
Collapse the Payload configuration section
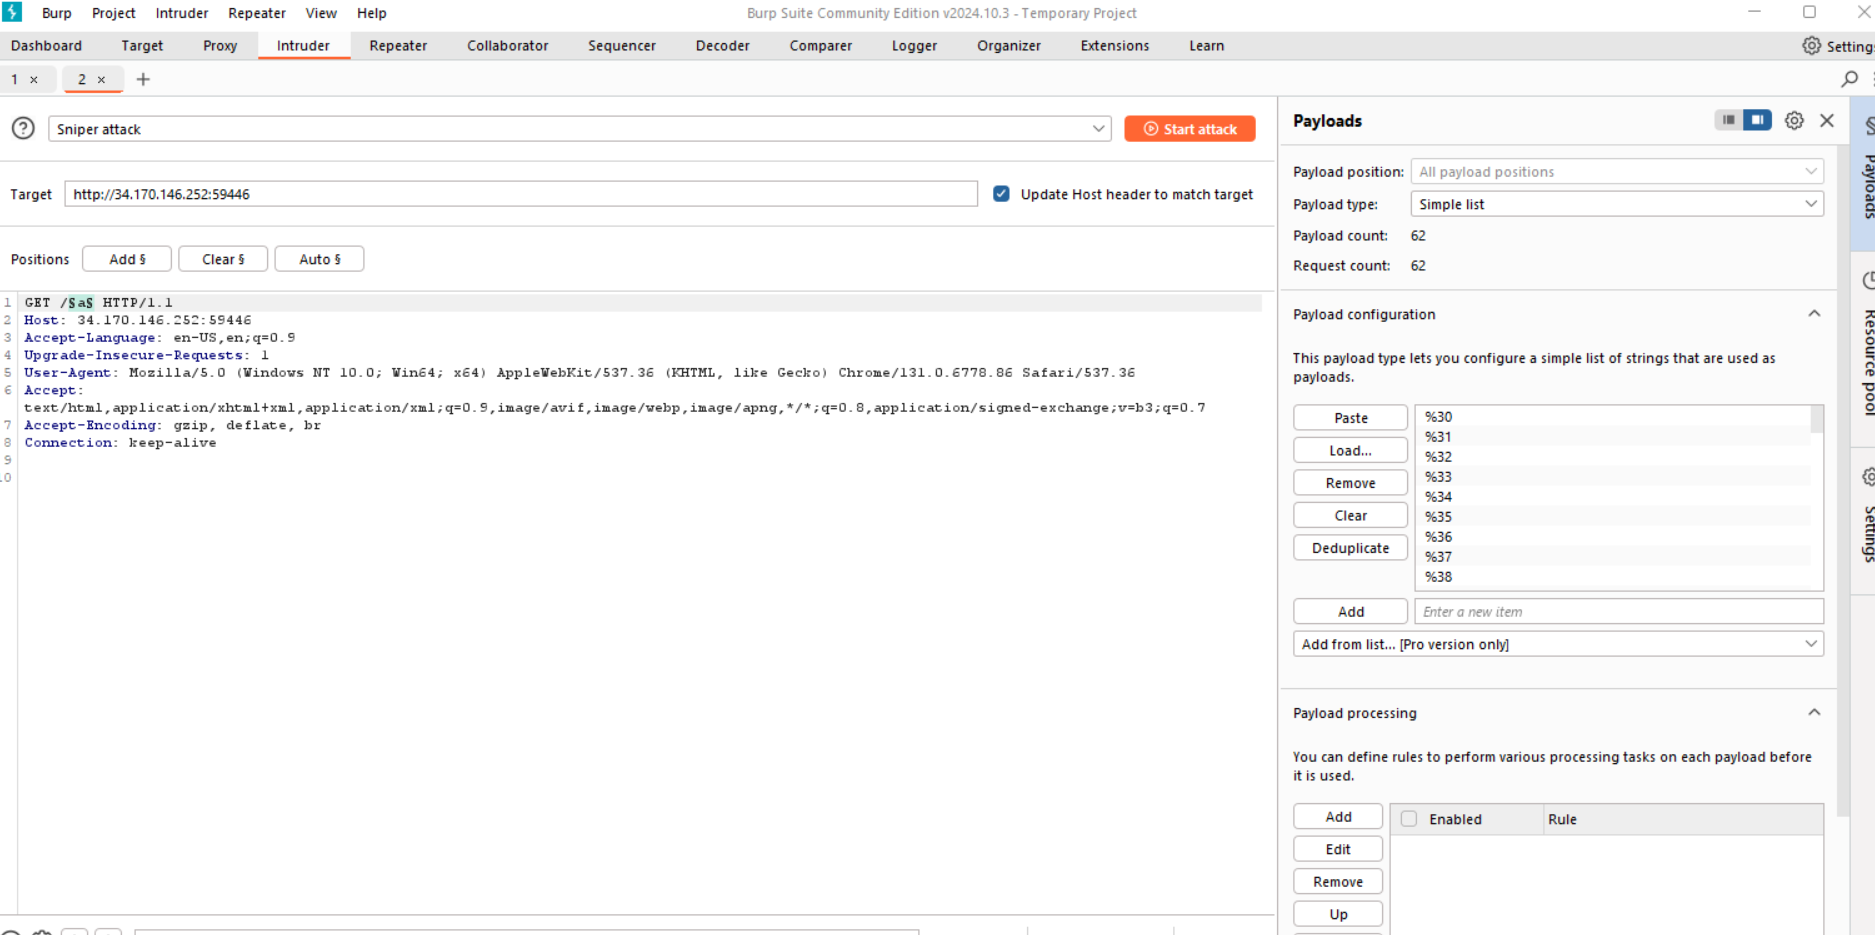click(1814, 314)
